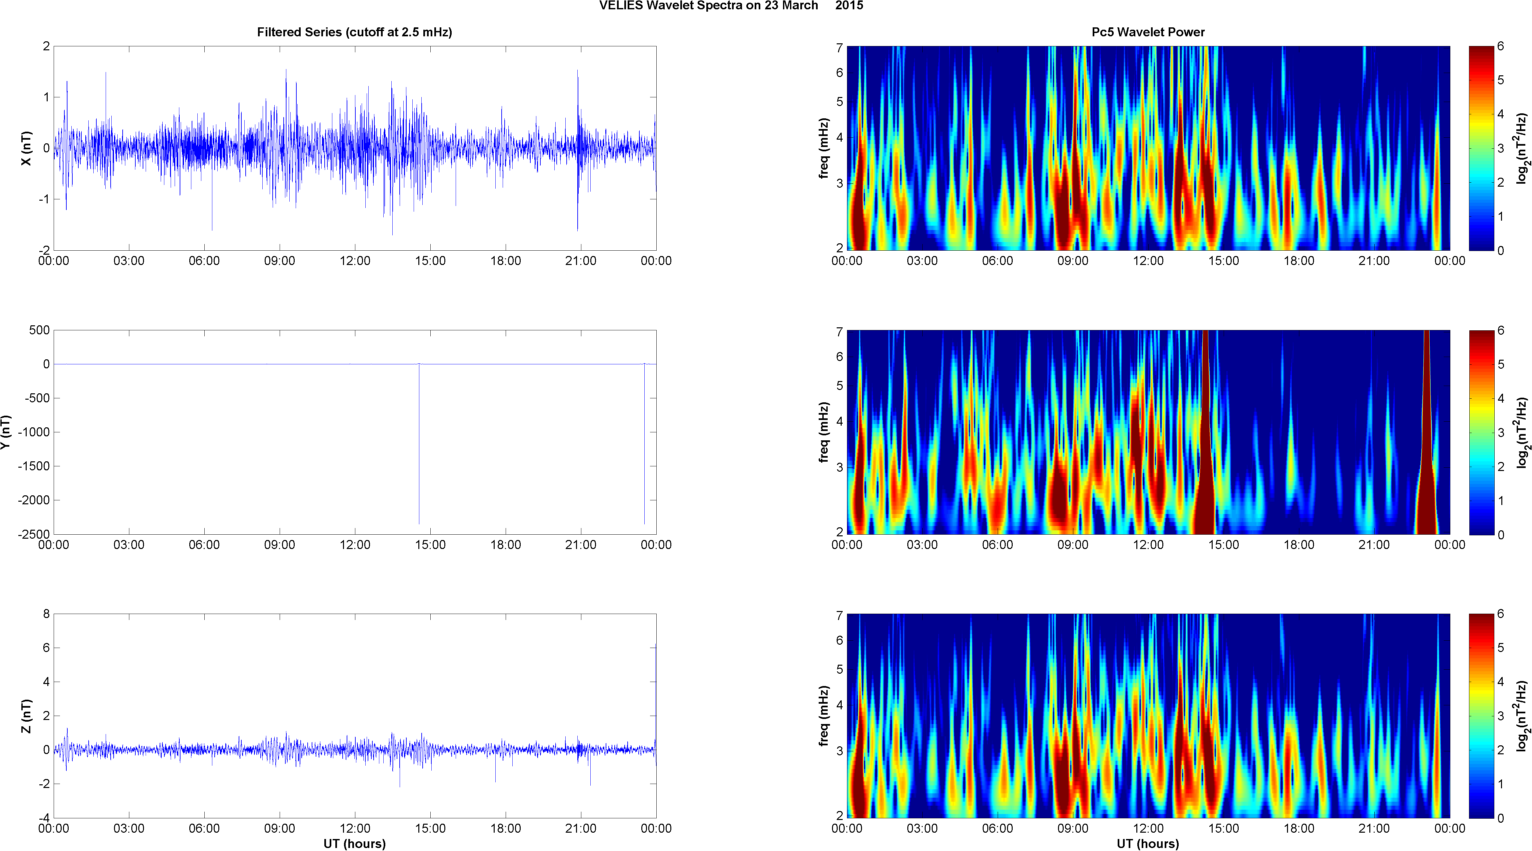Screen dimensions: 1532x851
Task: Click the middle Pc5 wavelet spectrogram for Y
Action: pyautogui.click(x=1148, y=432)
